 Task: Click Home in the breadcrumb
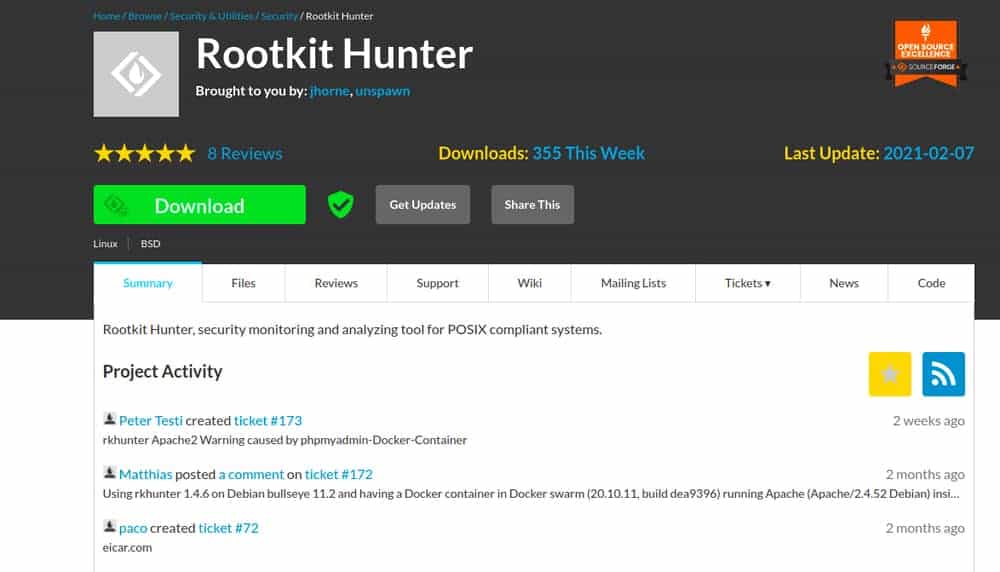click(x=107, y=16)
